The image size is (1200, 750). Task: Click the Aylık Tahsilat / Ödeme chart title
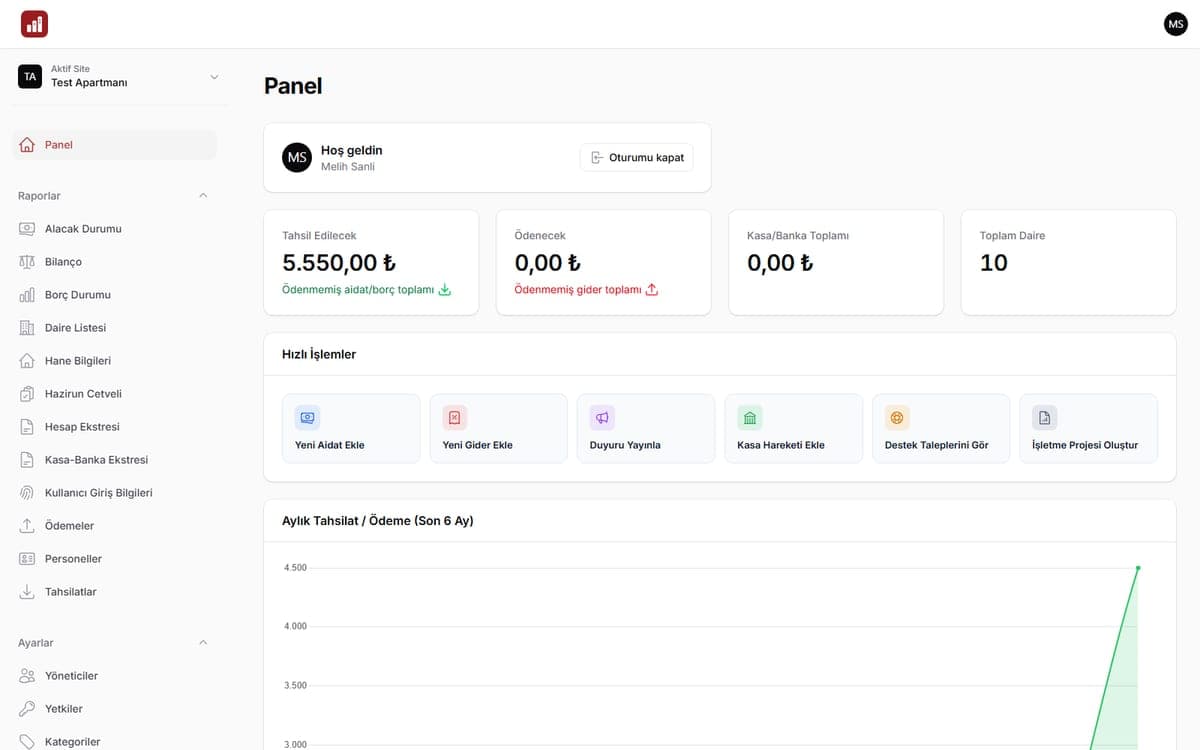(x=378, y=521)
